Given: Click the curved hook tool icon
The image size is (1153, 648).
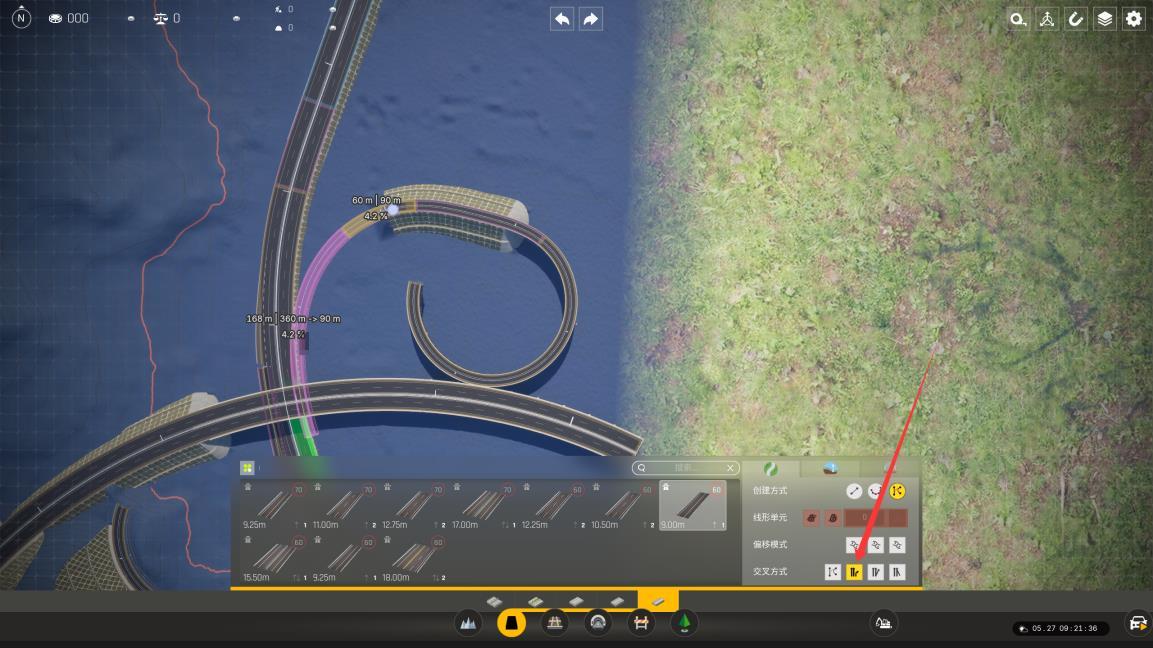Looking at the screenshot, I should [x=1076, y=19].
